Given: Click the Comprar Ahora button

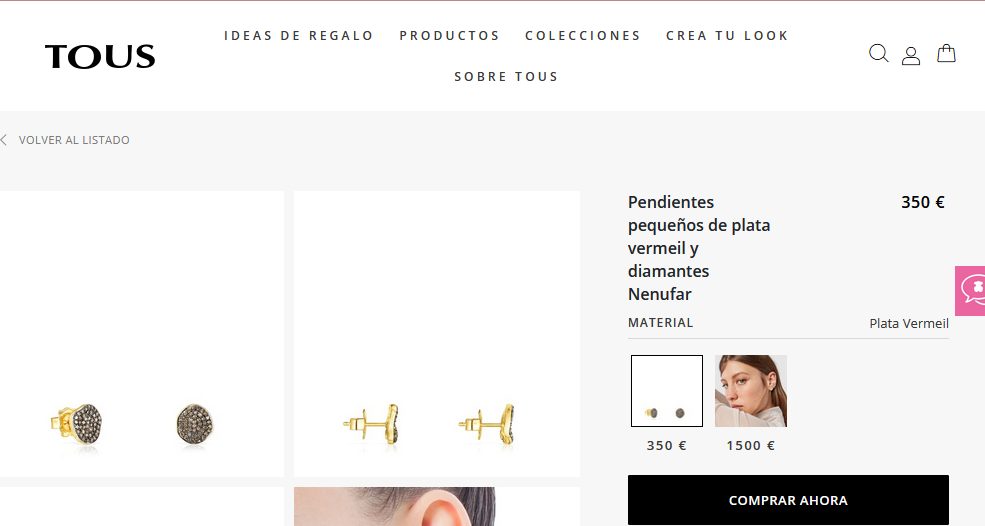Looking at the screenshot, I should click(788, 500).
